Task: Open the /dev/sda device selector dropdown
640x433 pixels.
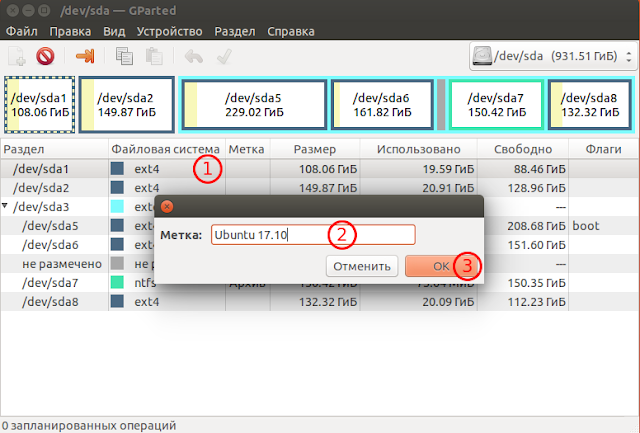Action: (553, 56)
